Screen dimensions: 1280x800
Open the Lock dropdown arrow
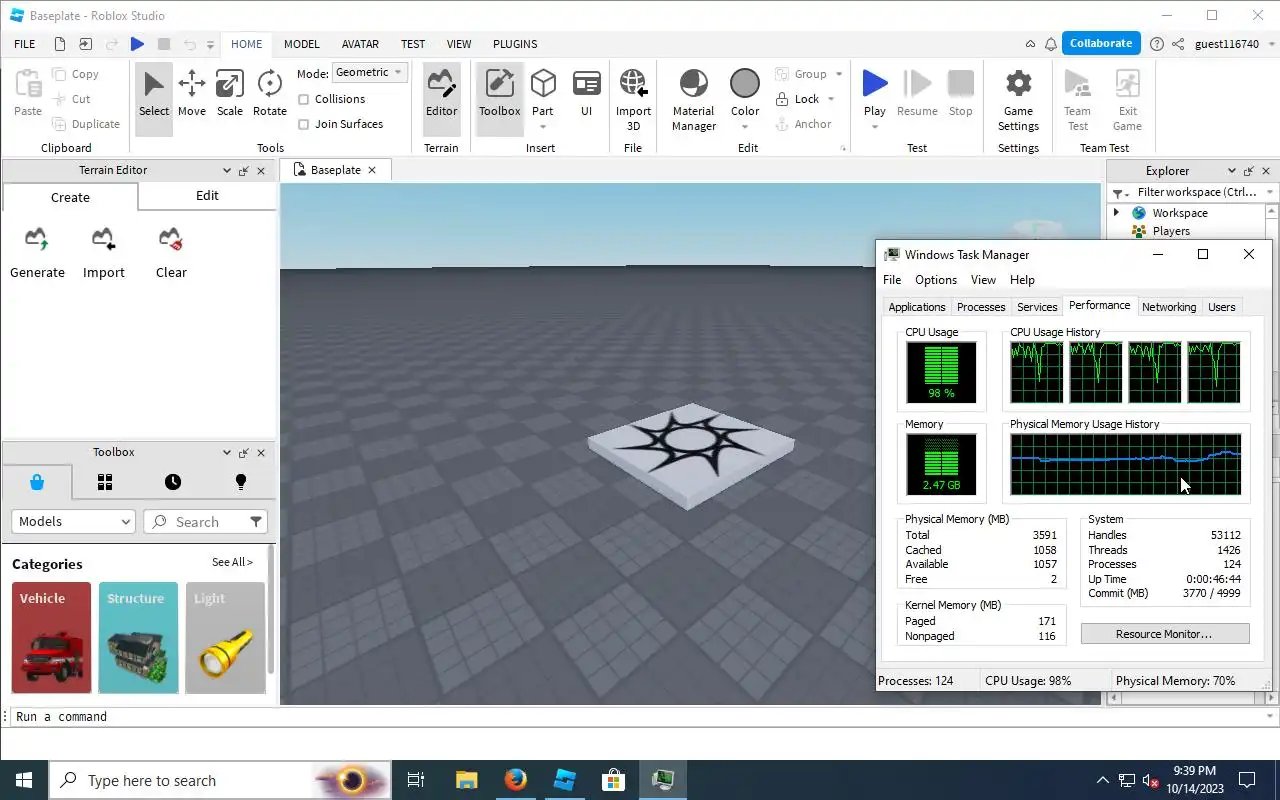(831, 99)
